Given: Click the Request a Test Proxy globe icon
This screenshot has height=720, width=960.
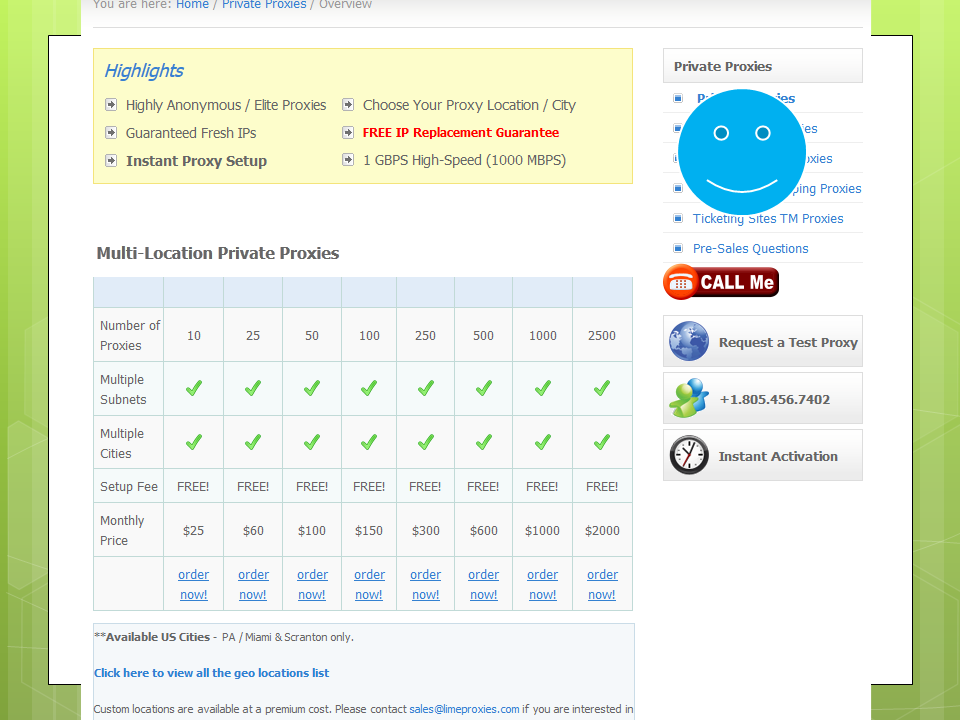Looking at the screenshot, I should [x=689, y=341].
